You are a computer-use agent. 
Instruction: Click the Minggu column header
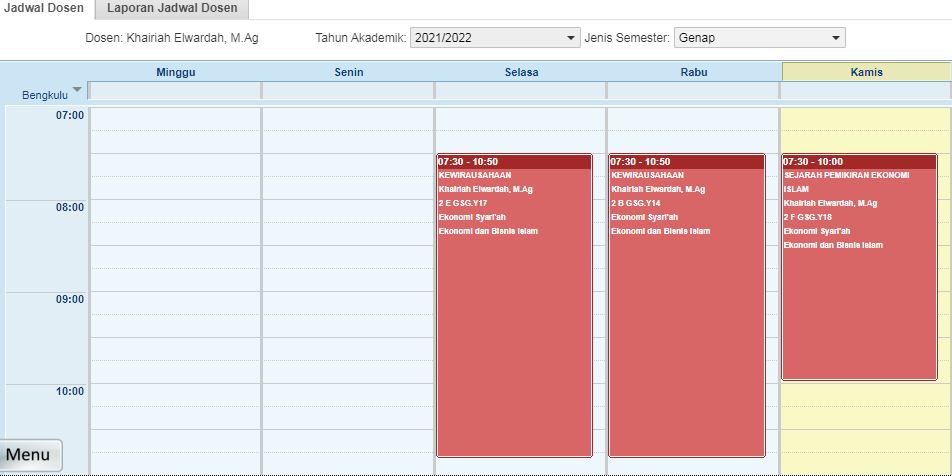[175, 72]
